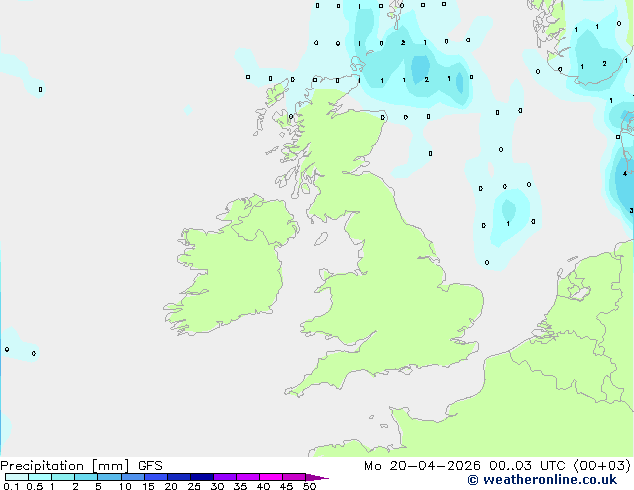Click the "0.5" legend scale label

click(x=34, y=486)
